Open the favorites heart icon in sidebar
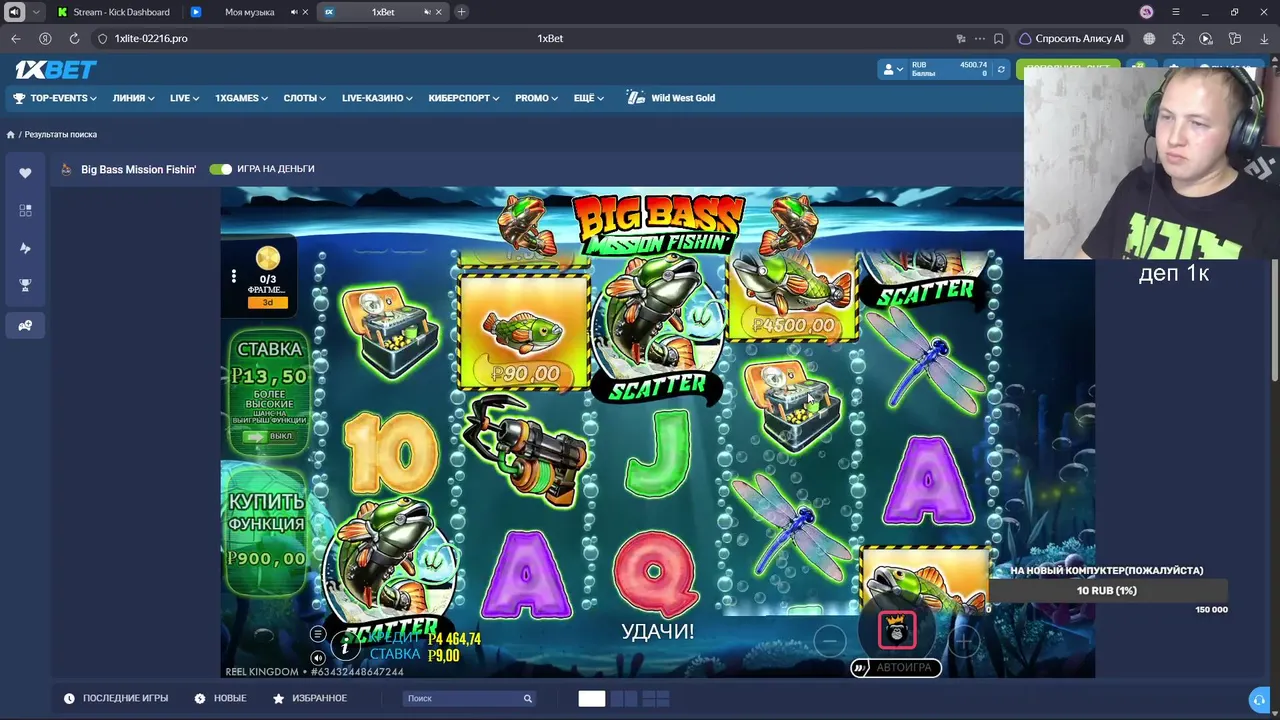1280x720 pixels. 25,173
